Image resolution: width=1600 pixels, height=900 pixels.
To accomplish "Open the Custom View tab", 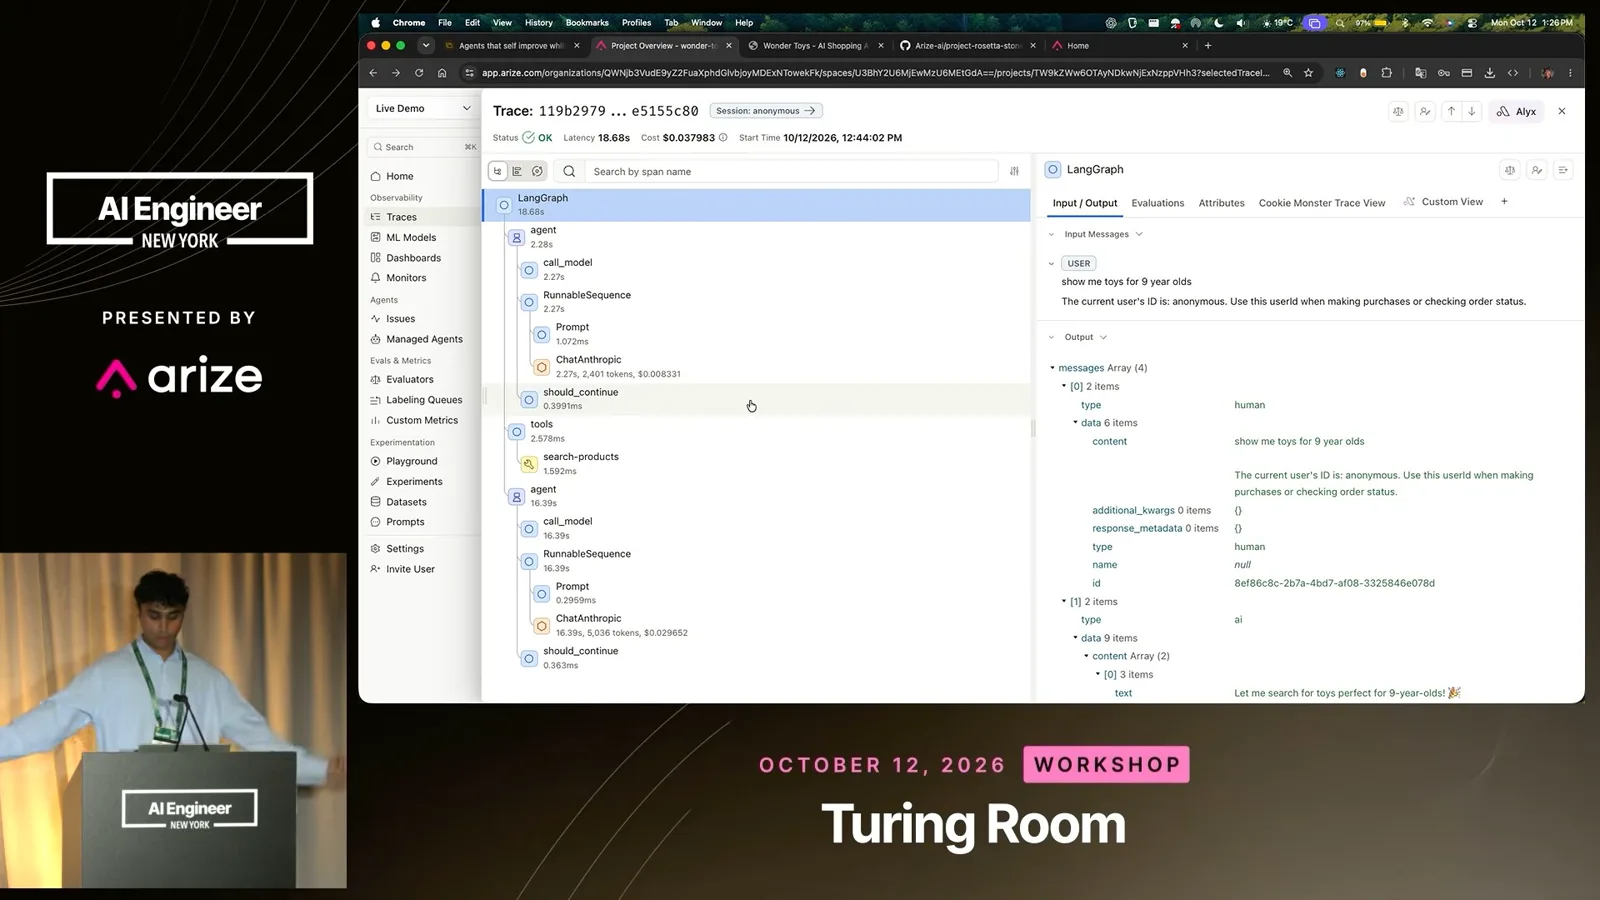I will coord(1443,202).
